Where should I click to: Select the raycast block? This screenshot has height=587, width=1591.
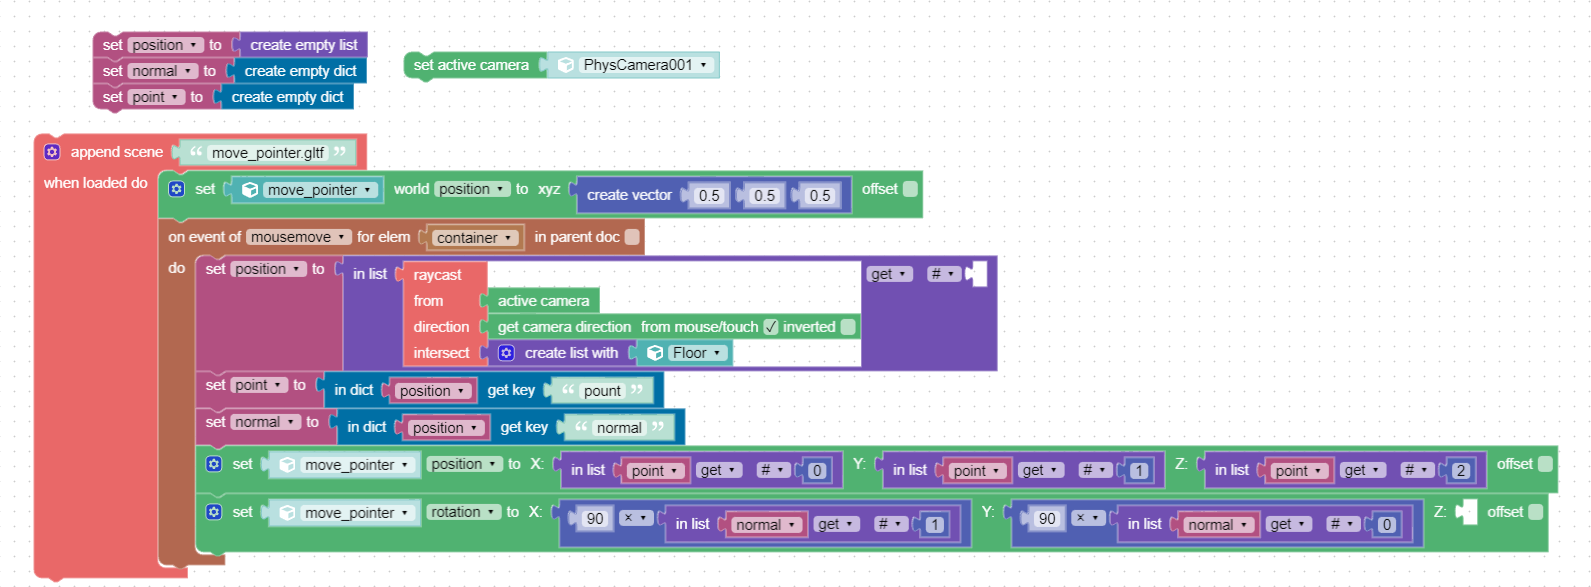tap(437, 275)
